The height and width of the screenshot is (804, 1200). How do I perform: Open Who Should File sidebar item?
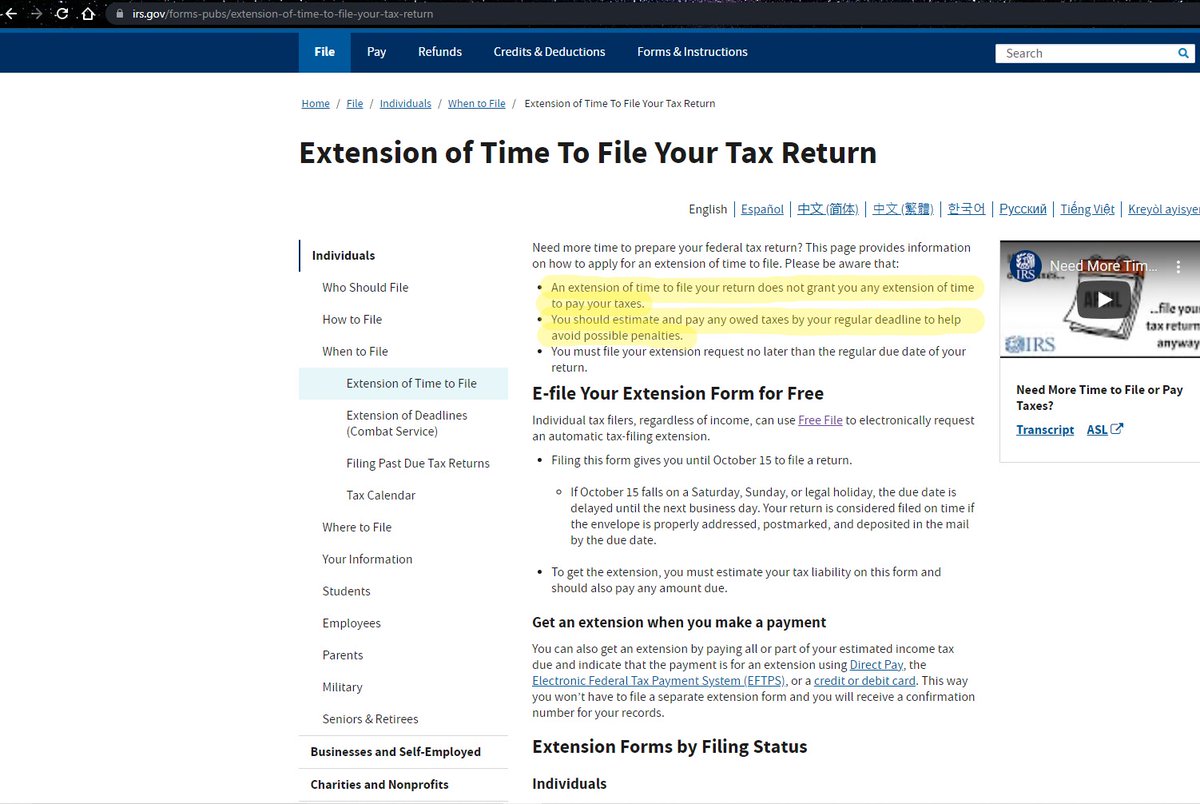(365, 287)
